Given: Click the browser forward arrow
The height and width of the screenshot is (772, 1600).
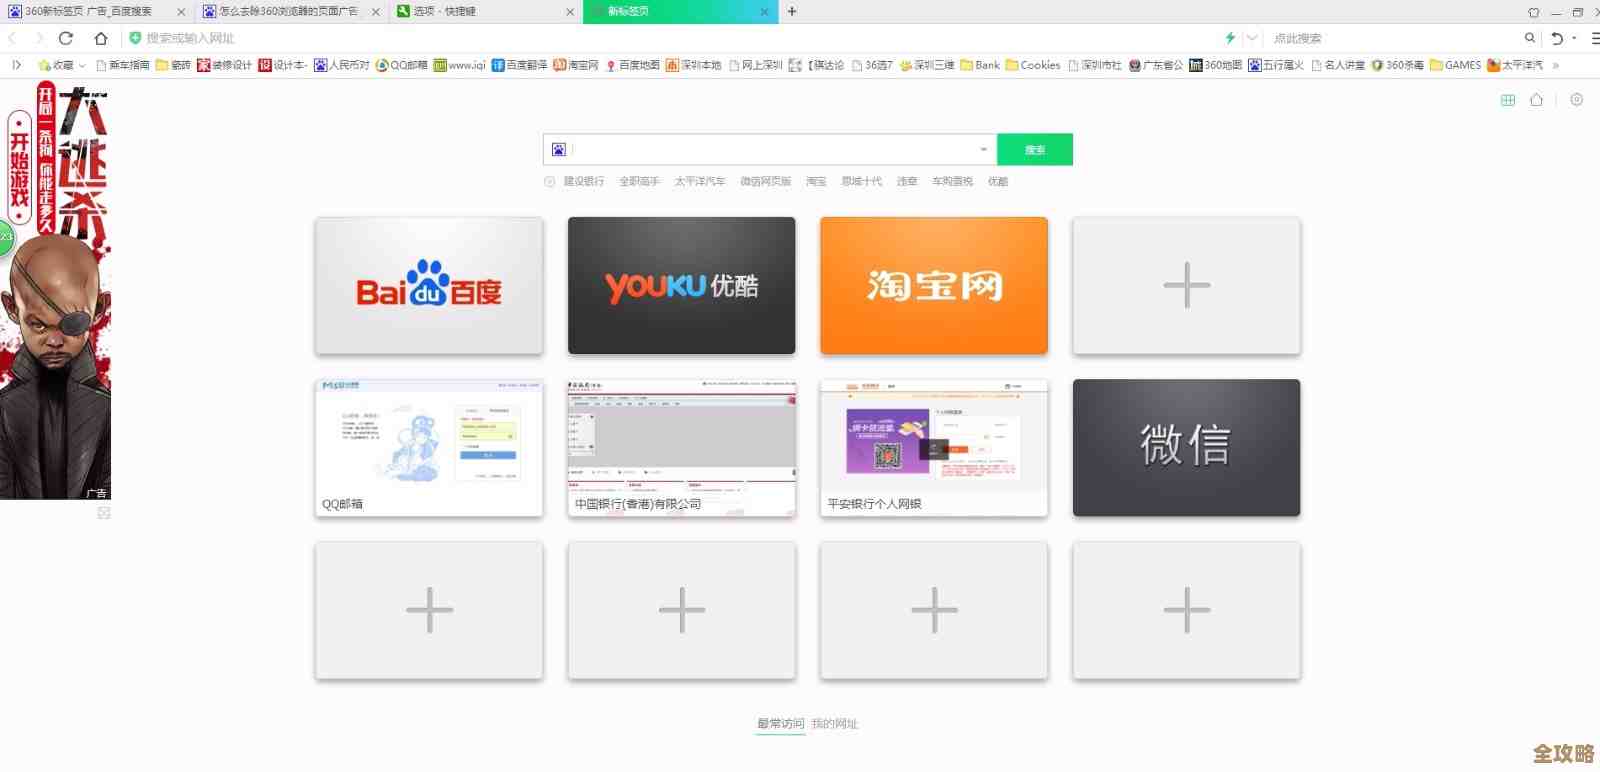Looking at the screenshot, I should click(39, 38).
